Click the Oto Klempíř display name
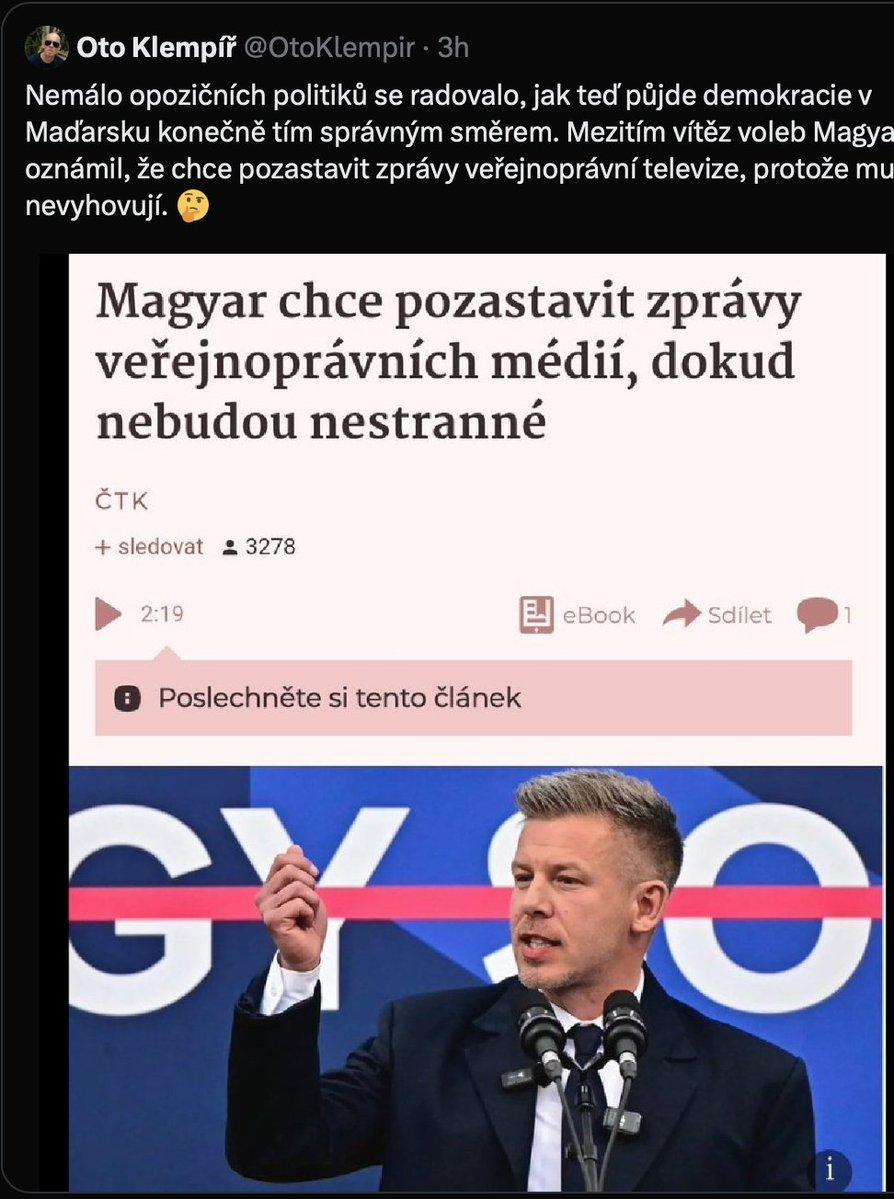Image resolution: width=894 pixels, height=1199 pixels. [156, 48]
